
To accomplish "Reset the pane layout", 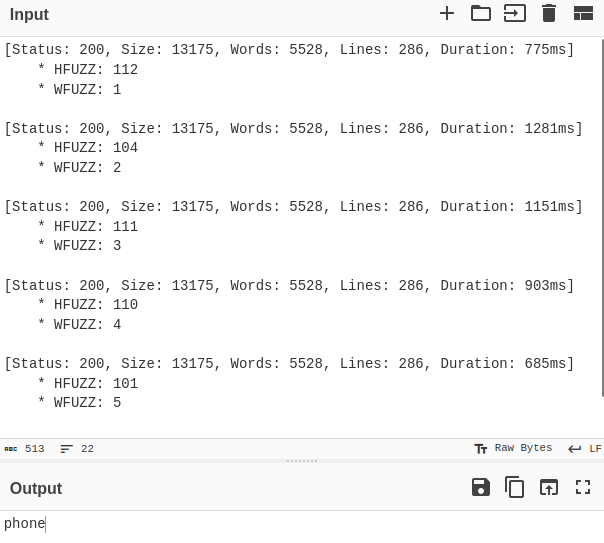I will 583,13.
